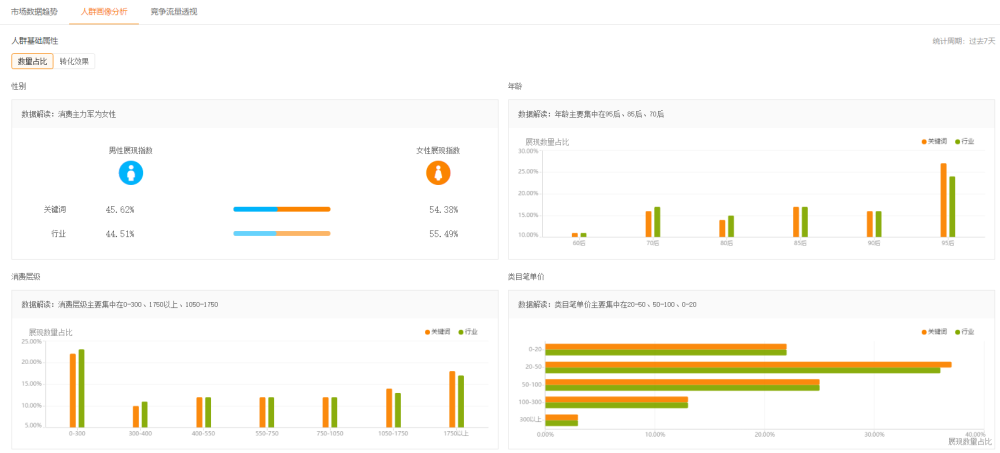
Task: Click orange 关键词 legend dot in 年龄 chart
Action: click(924, 142)
